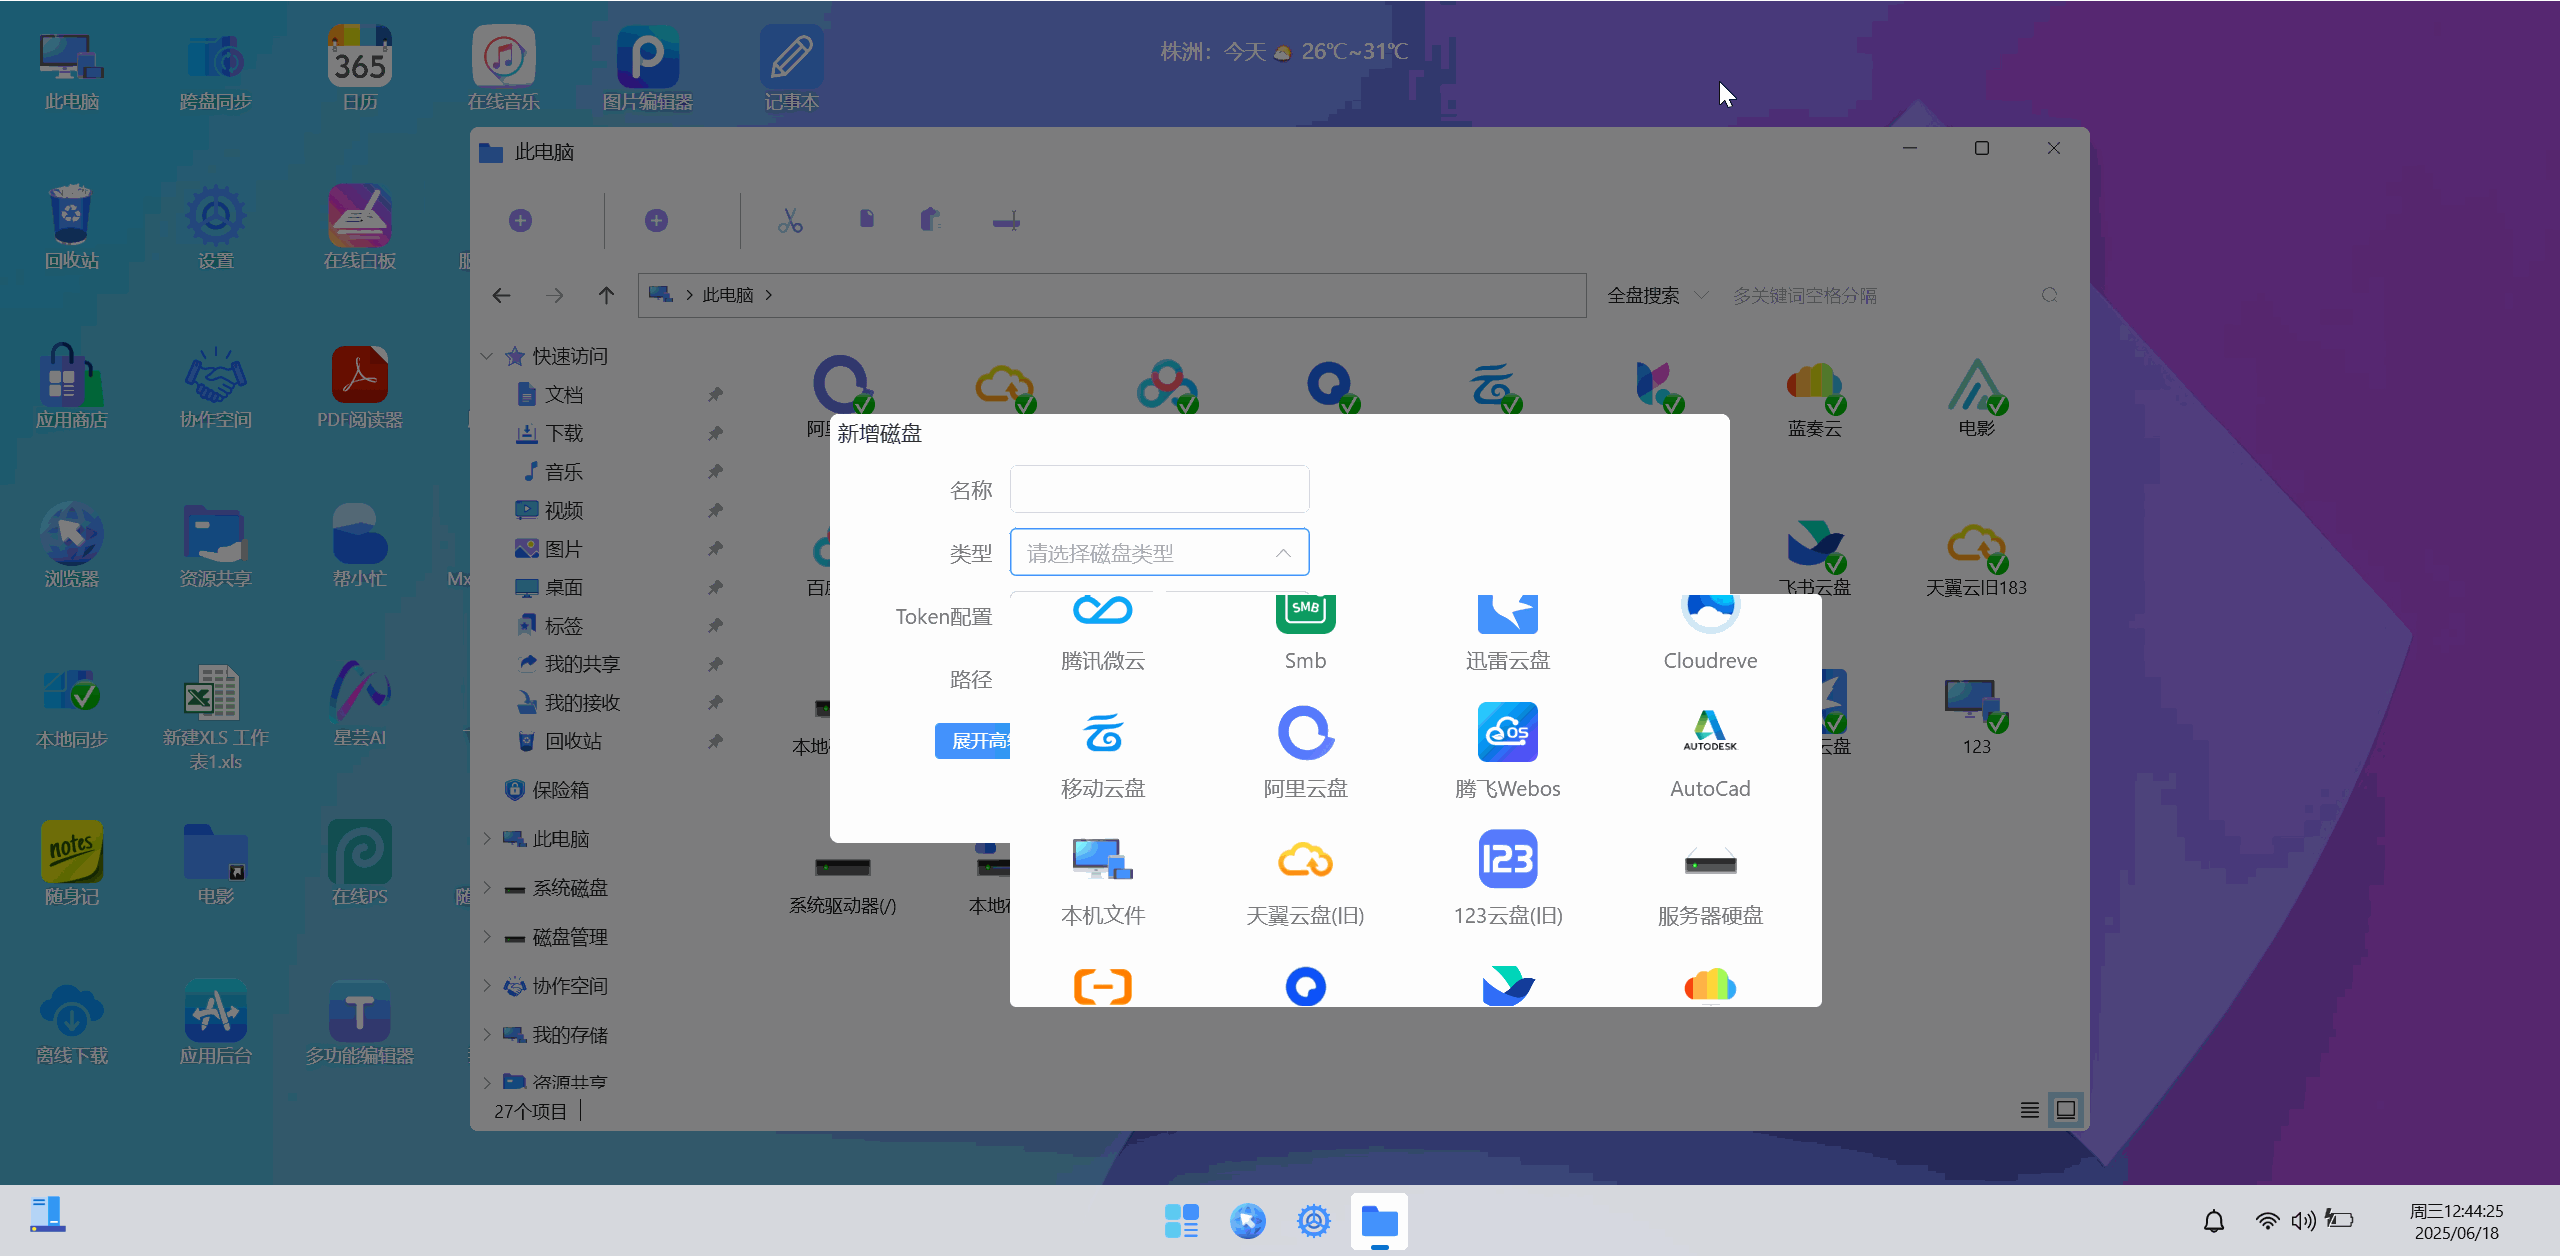Switch to large icon view mode

pyautogui.click(x=2066, y=1110)
